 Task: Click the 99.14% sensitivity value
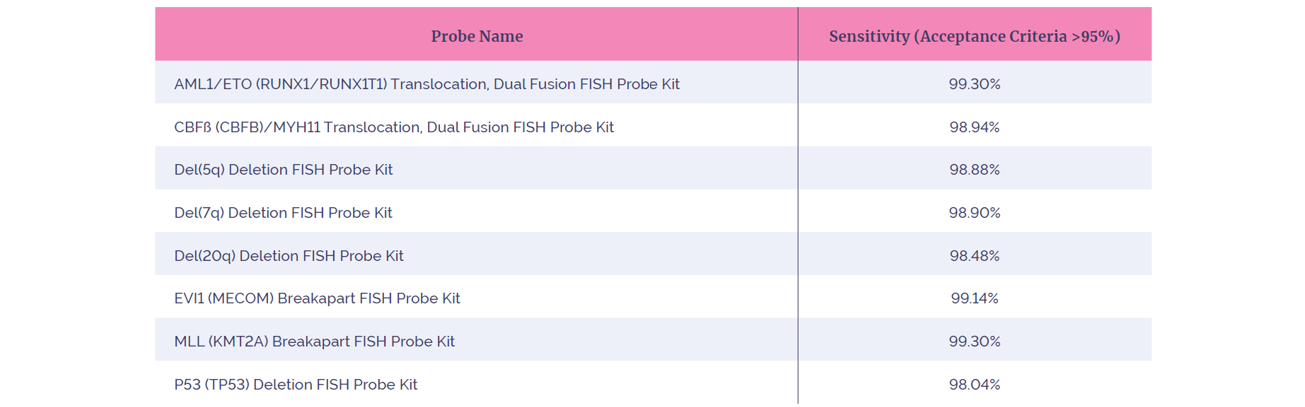pyautogui.click(x=975, y=298)
